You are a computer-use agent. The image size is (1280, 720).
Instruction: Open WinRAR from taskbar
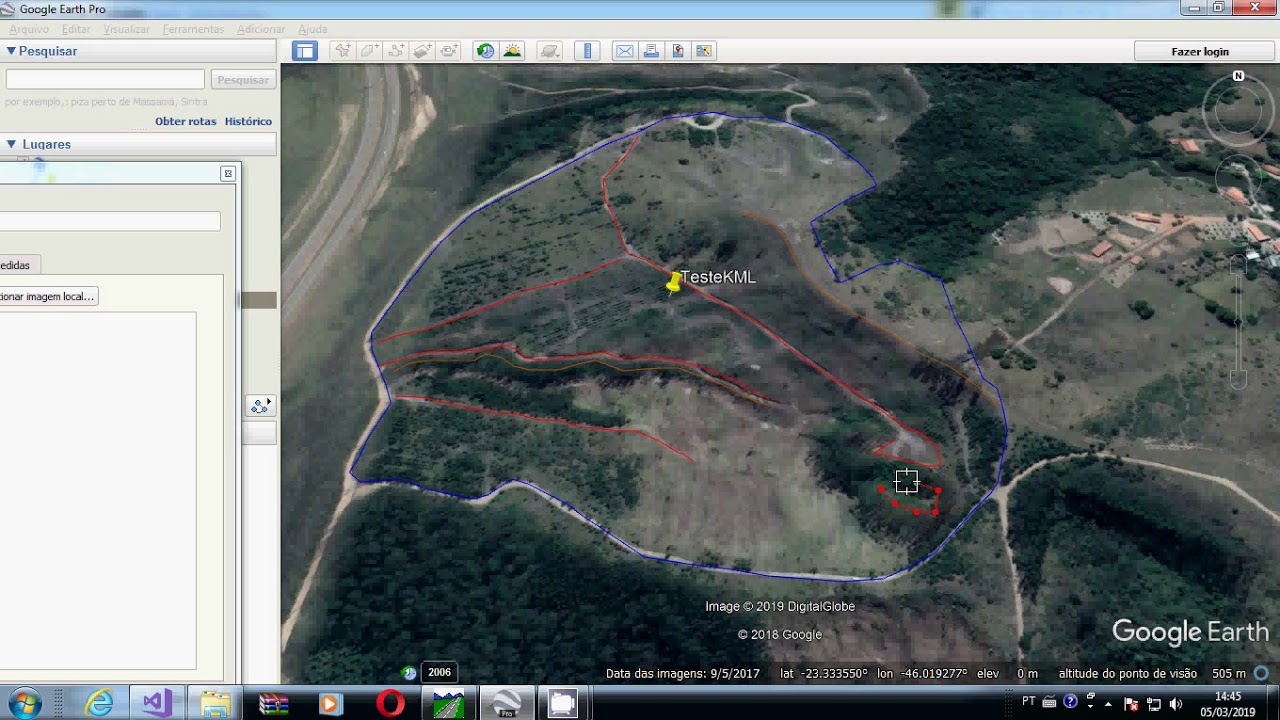(x=273, y=704)
